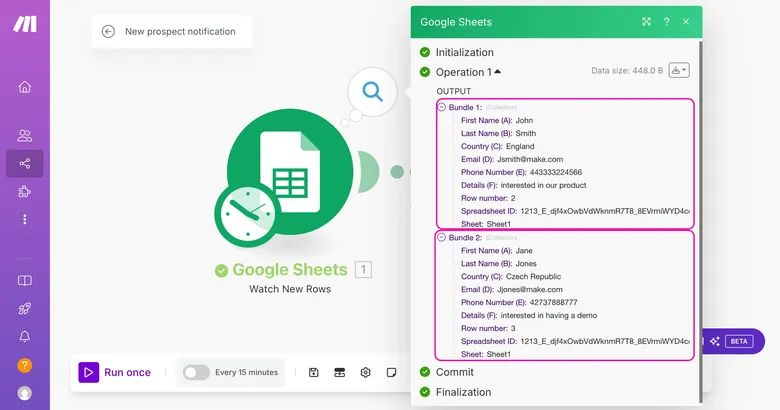Click the OUTPUT section heading
The height and width of the screenshot is (410, 780).
coord(454,91)
